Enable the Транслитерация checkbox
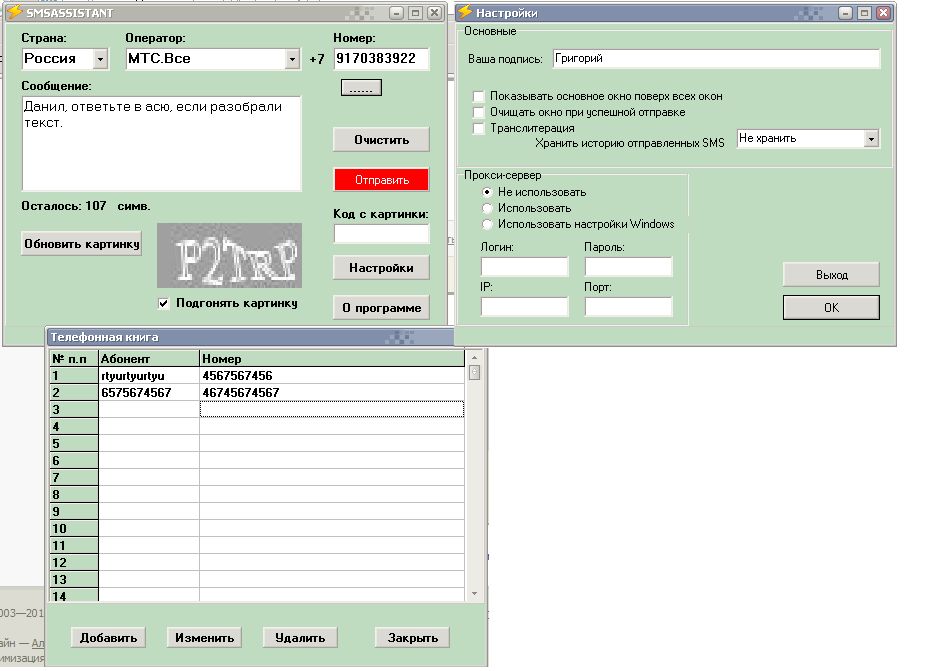This screenshot has height=671, width=926. [x=480, y=128]
